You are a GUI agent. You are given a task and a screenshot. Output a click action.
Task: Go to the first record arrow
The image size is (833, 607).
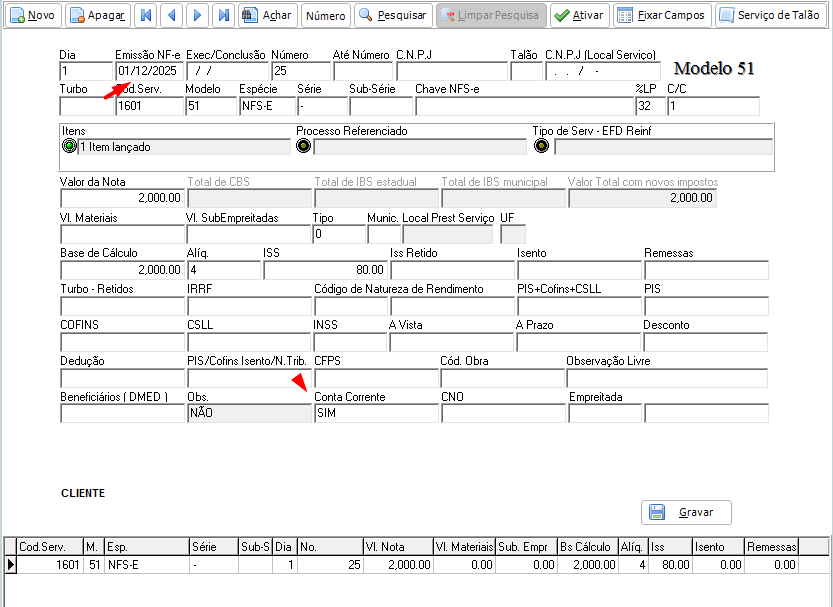(146, 15)
